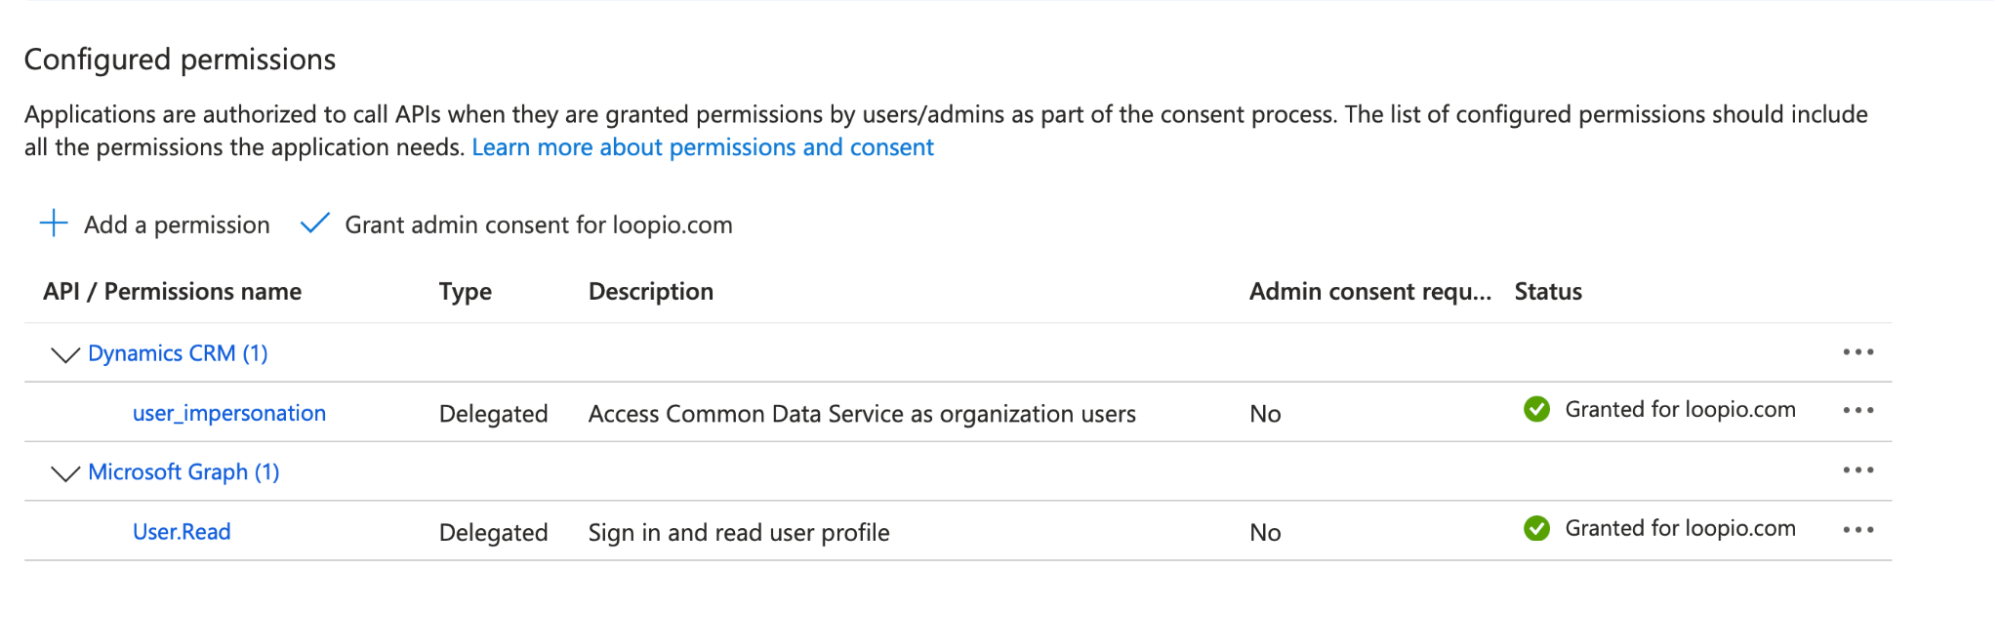Viewport: 1999px width, 631px height.
Task: Click 'Granted for loopio.com' status on User.Read row
Action: click(x=1680, y=529)
